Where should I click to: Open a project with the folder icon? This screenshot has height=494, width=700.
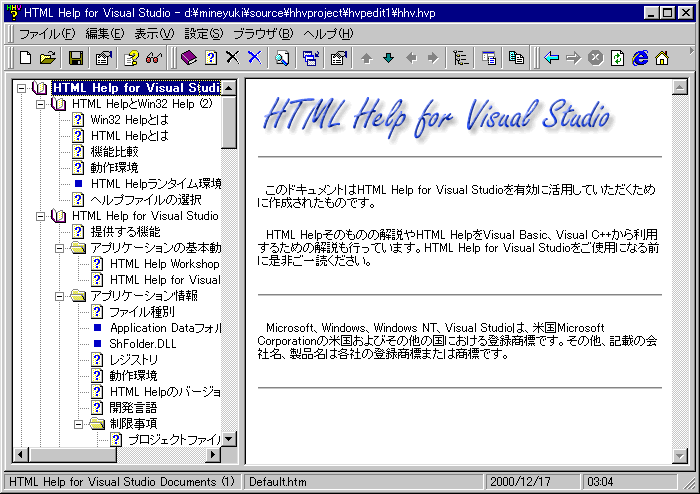tap(48, 58)
